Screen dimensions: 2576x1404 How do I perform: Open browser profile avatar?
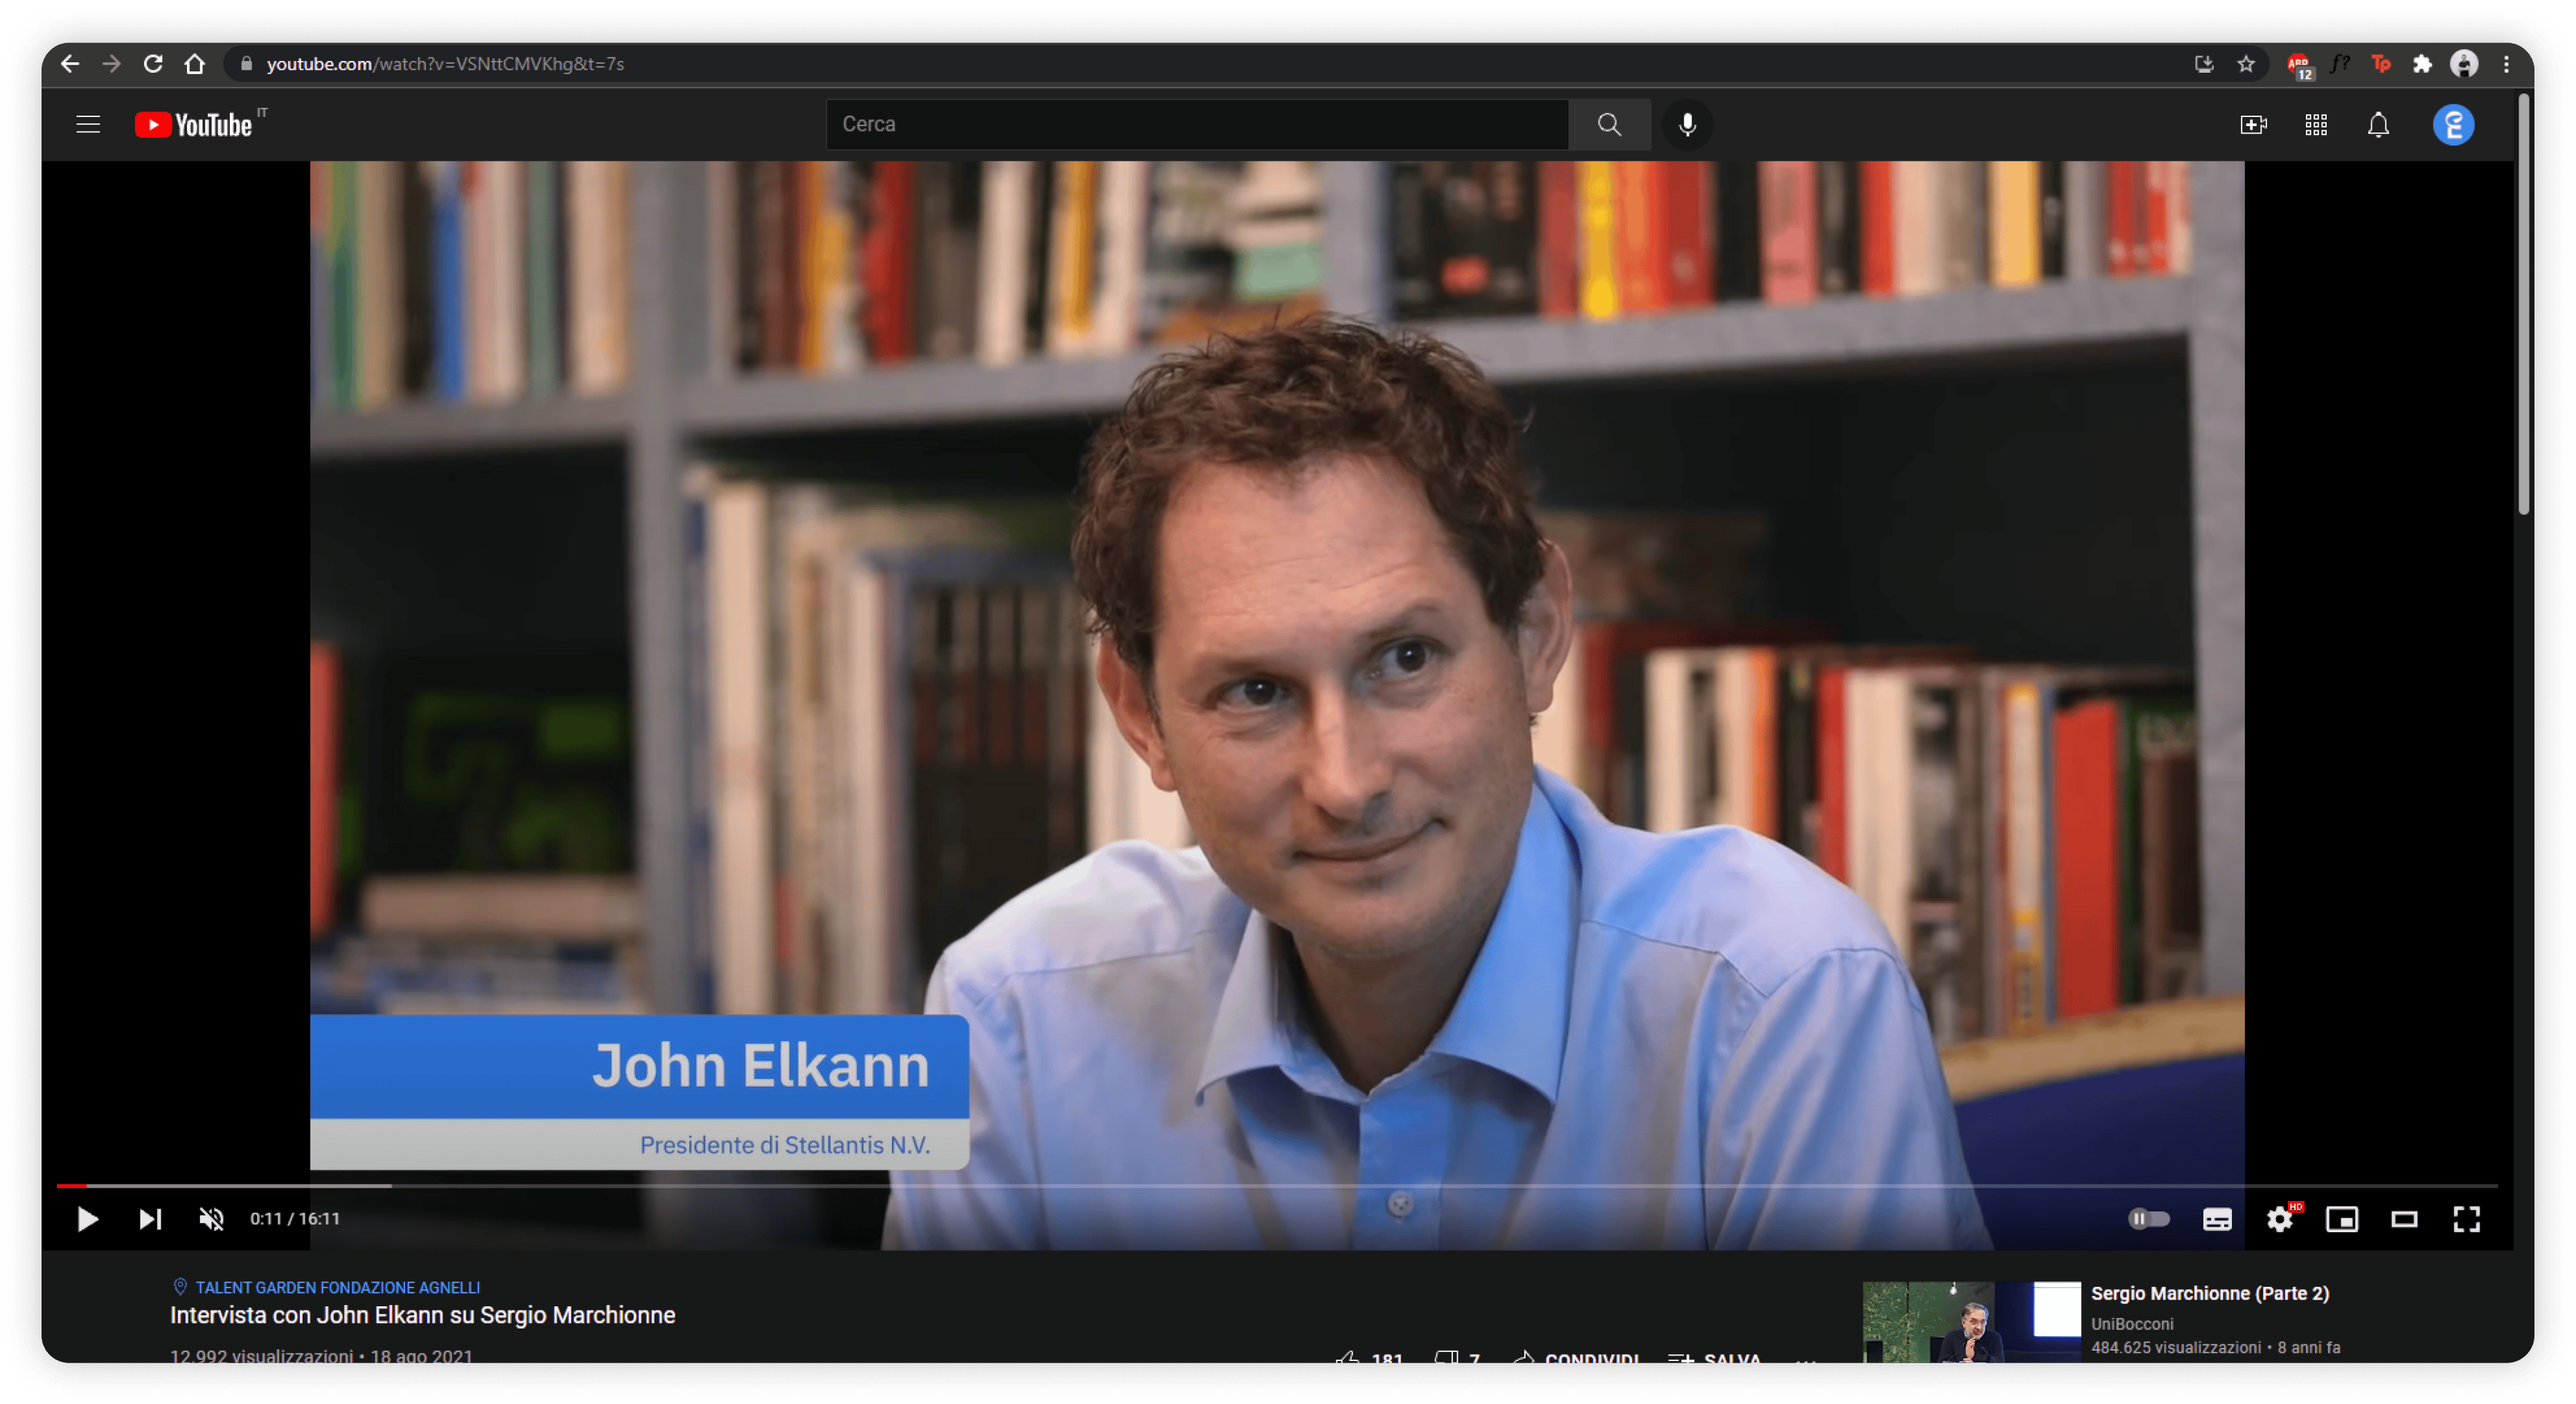click(2464, 64)
